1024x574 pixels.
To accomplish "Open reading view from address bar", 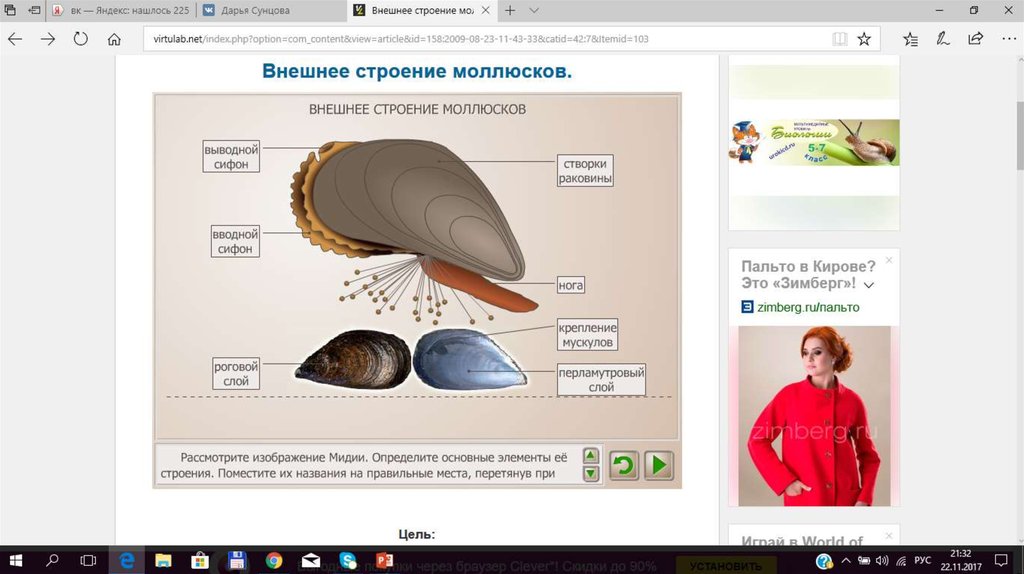I will coord(838,39).
